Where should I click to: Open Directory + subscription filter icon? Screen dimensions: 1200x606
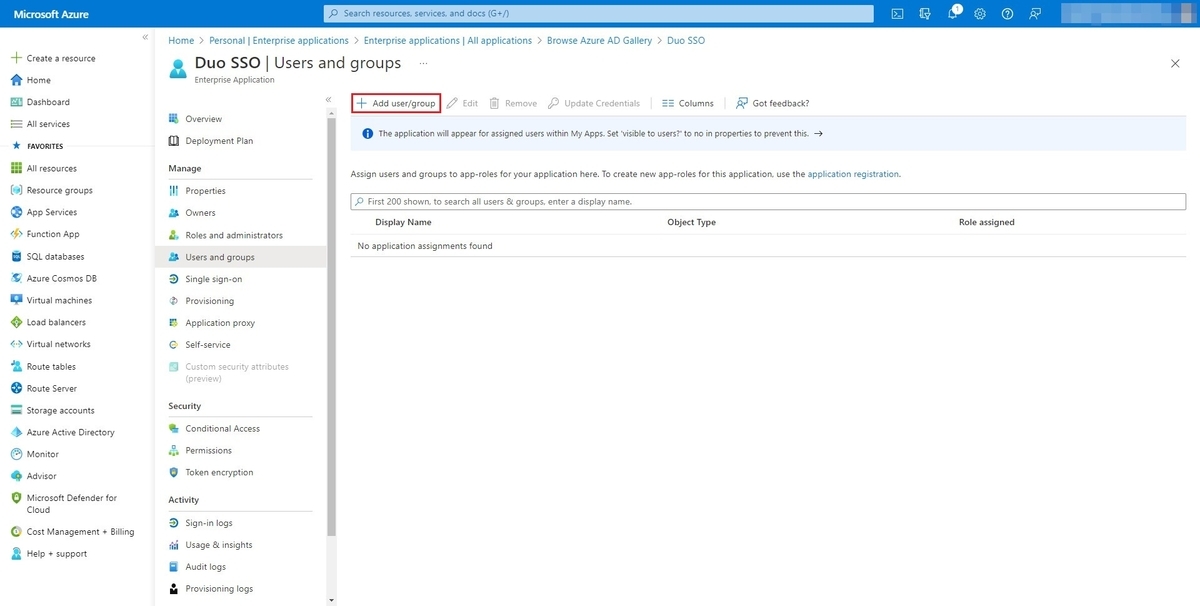point(925,13)
